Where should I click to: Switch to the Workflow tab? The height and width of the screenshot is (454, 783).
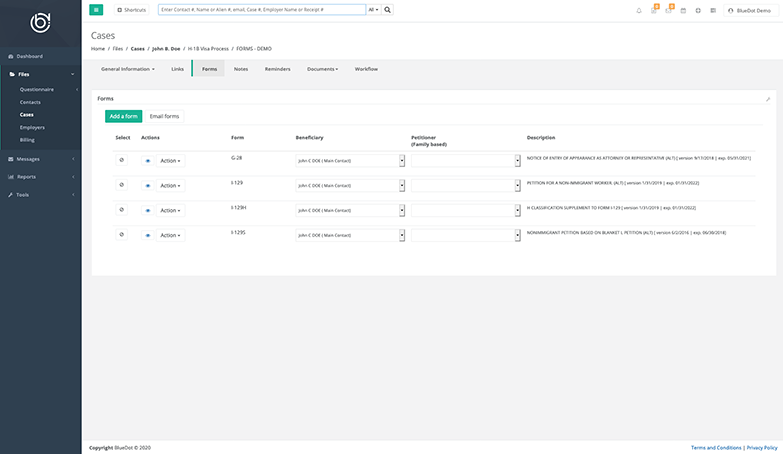pos(366,69)
